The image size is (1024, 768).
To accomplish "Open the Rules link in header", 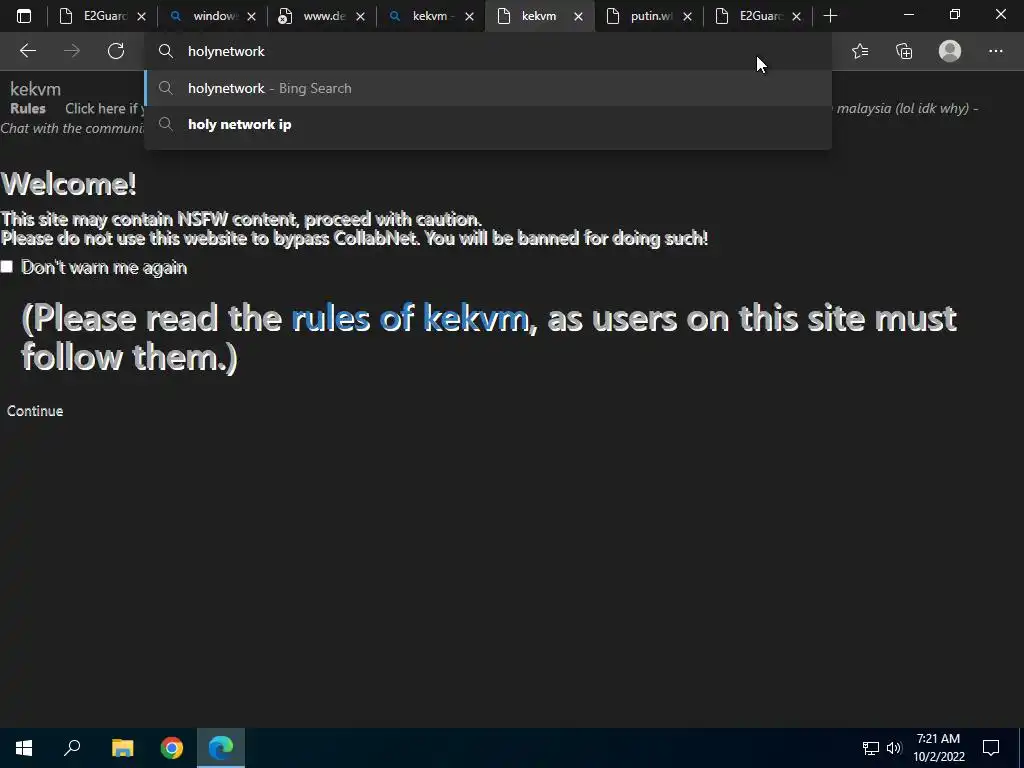I will click(28, 108).
